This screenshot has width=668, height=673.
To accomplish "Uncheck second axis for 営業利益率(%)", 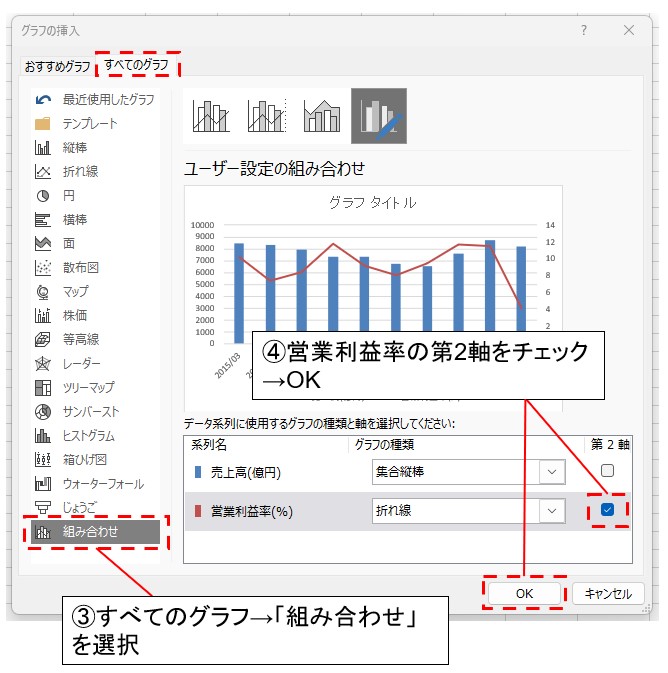I will (607, 510).
